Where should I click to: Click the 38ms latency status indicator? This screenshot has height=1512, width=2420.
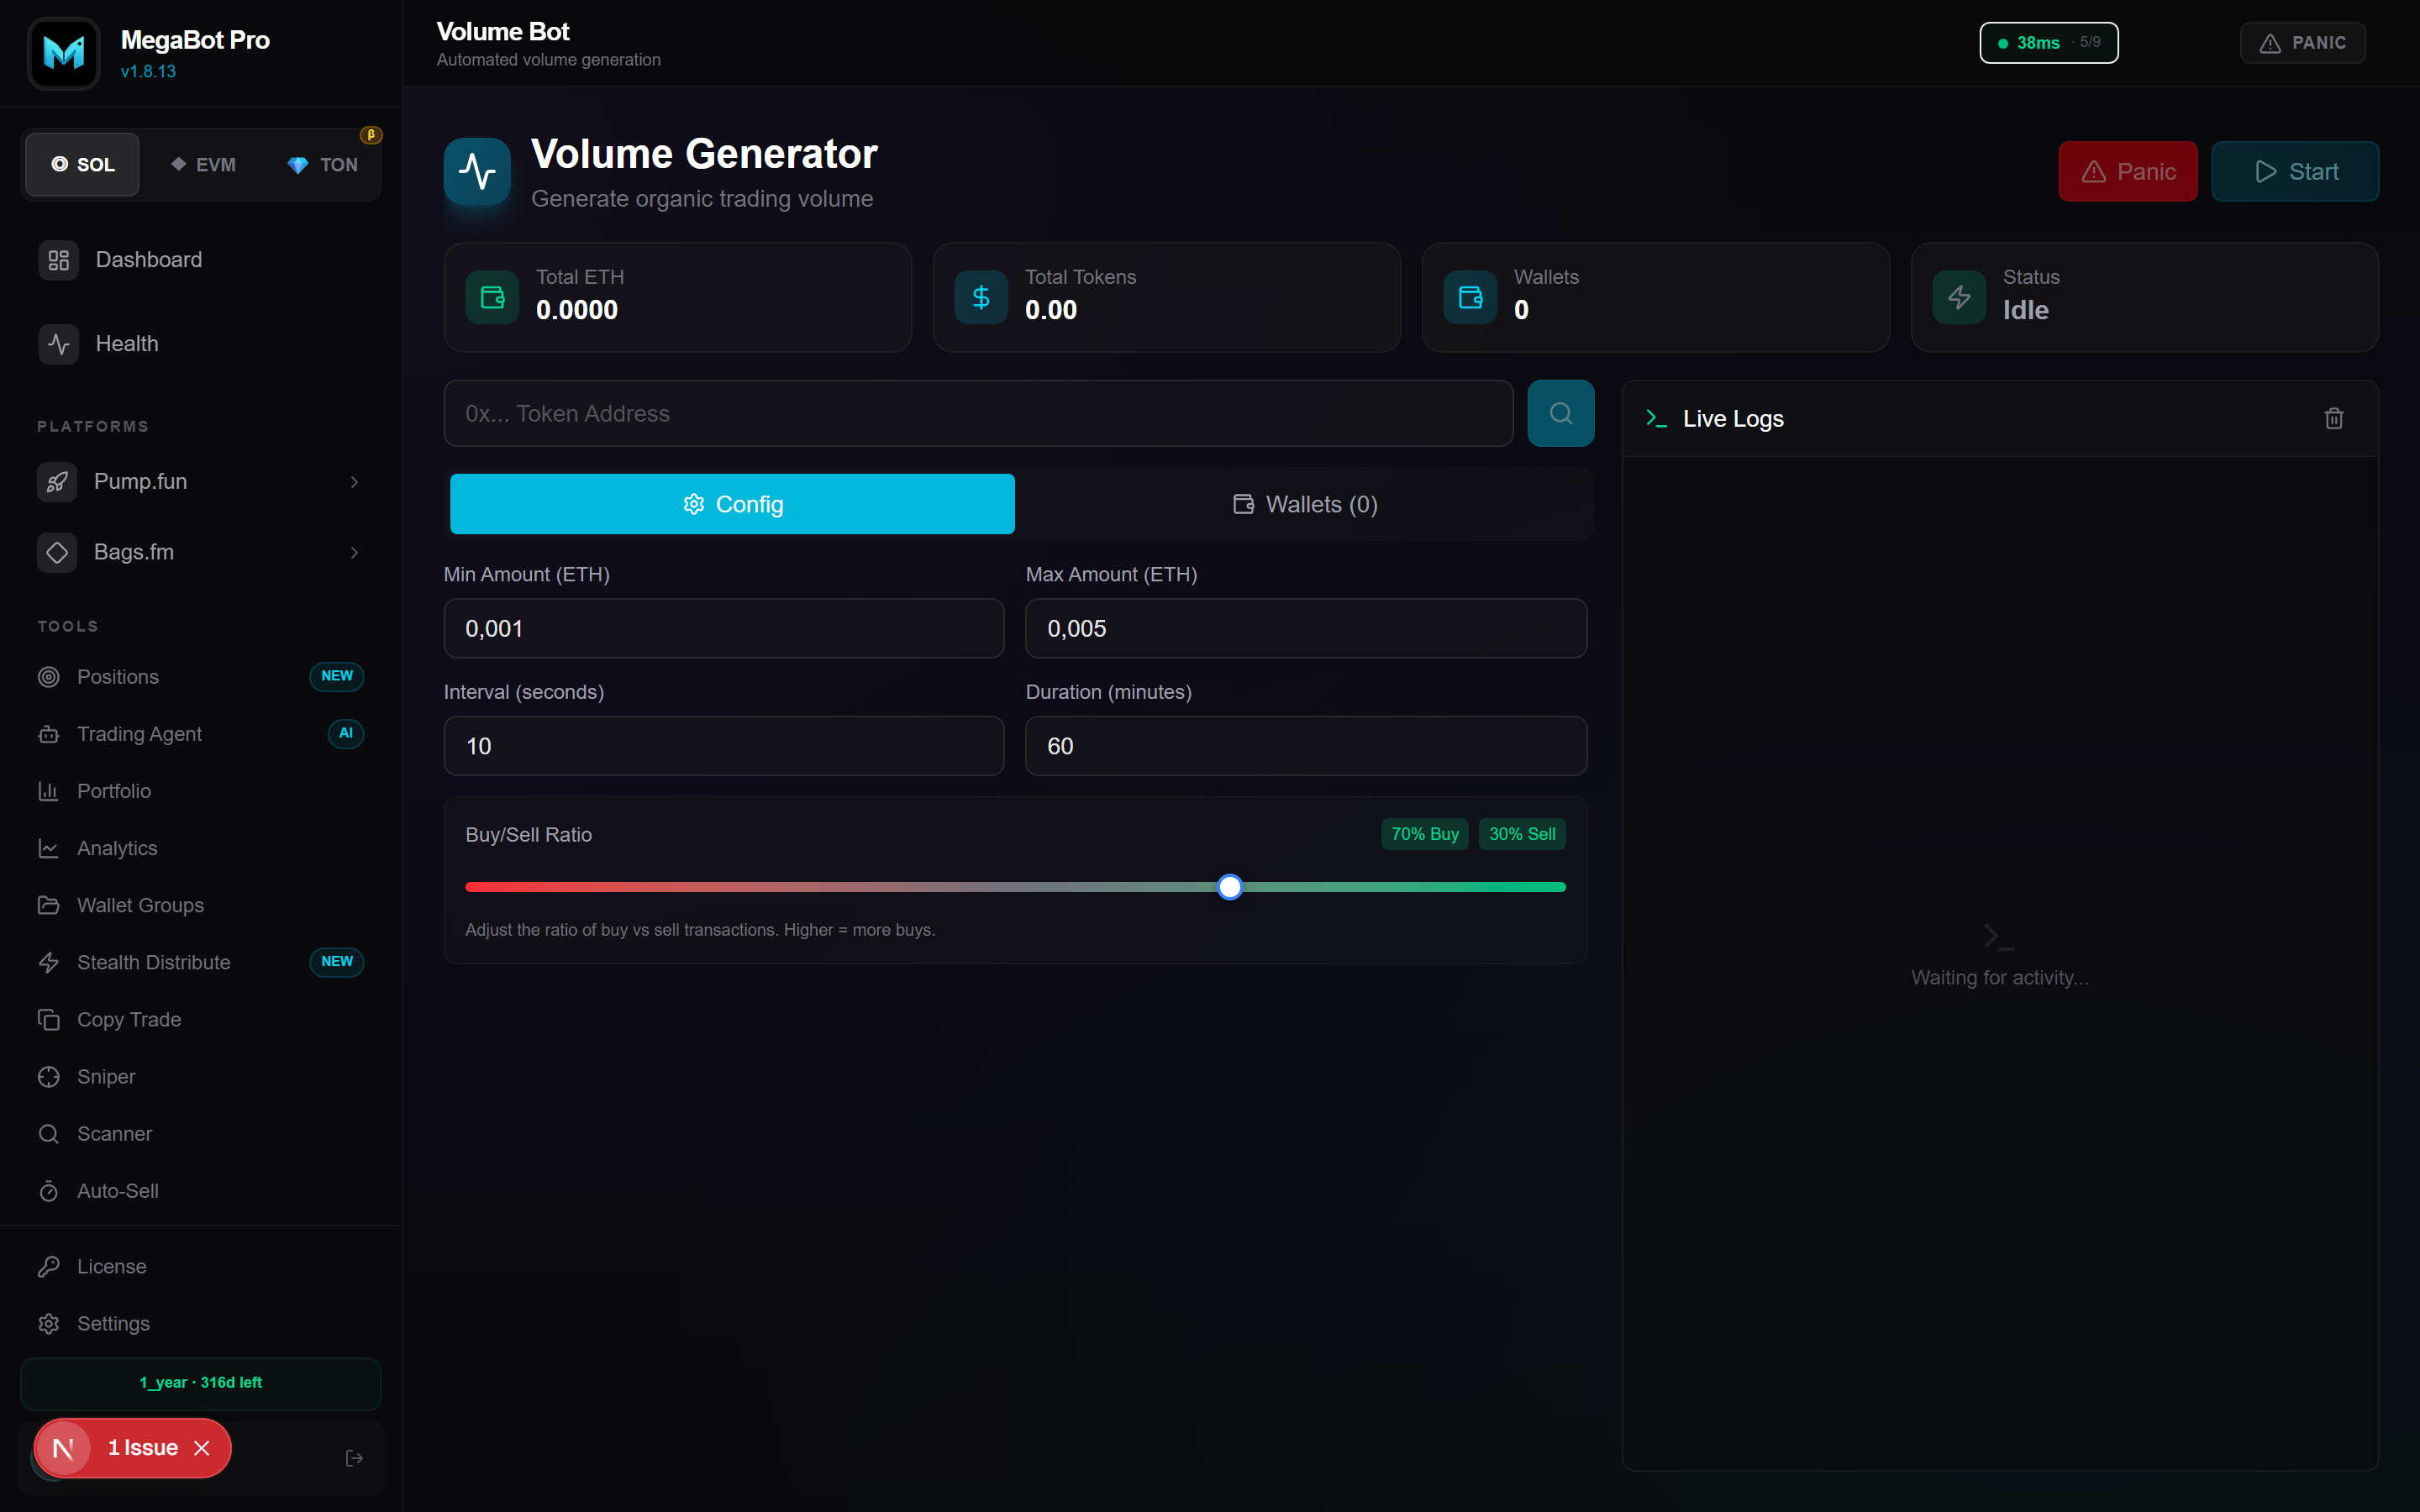(x=2049, y=43)
